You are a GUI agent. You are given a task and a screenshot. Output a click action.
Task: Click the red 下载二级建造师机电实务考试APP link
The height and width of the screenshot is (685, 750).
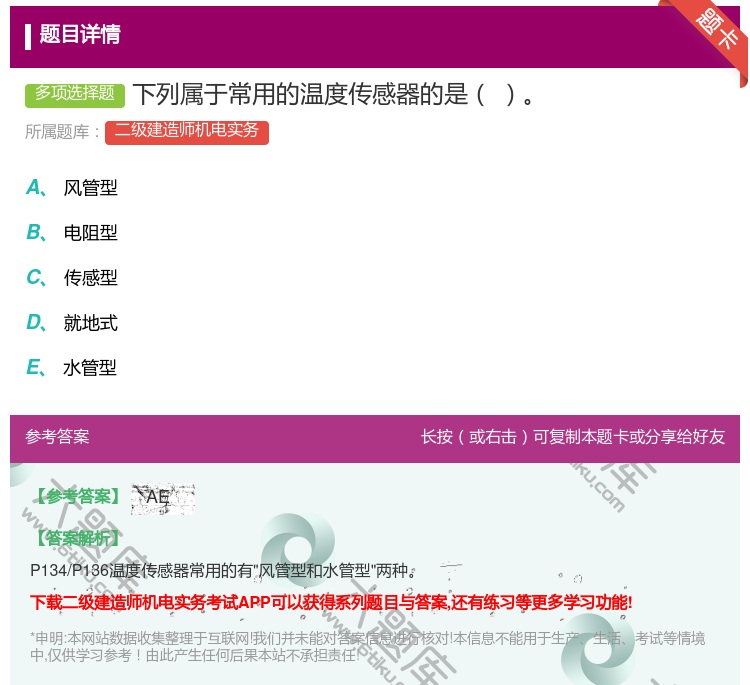pyautogui.click(x=331, y=602)
